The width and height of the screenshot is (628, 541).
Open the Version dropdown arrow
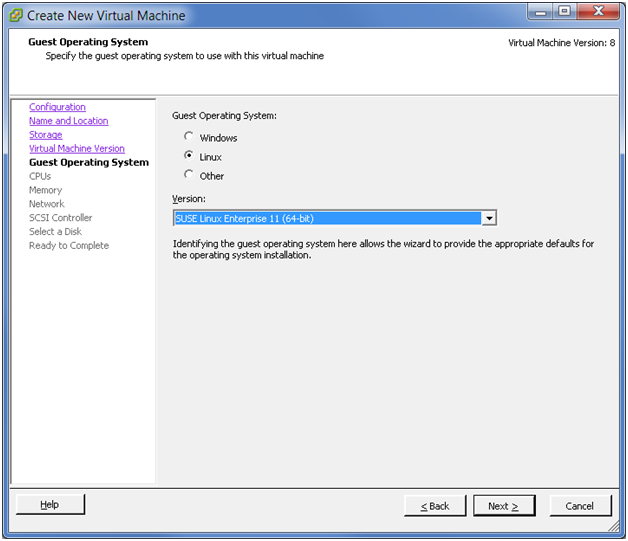click(489, 218)
